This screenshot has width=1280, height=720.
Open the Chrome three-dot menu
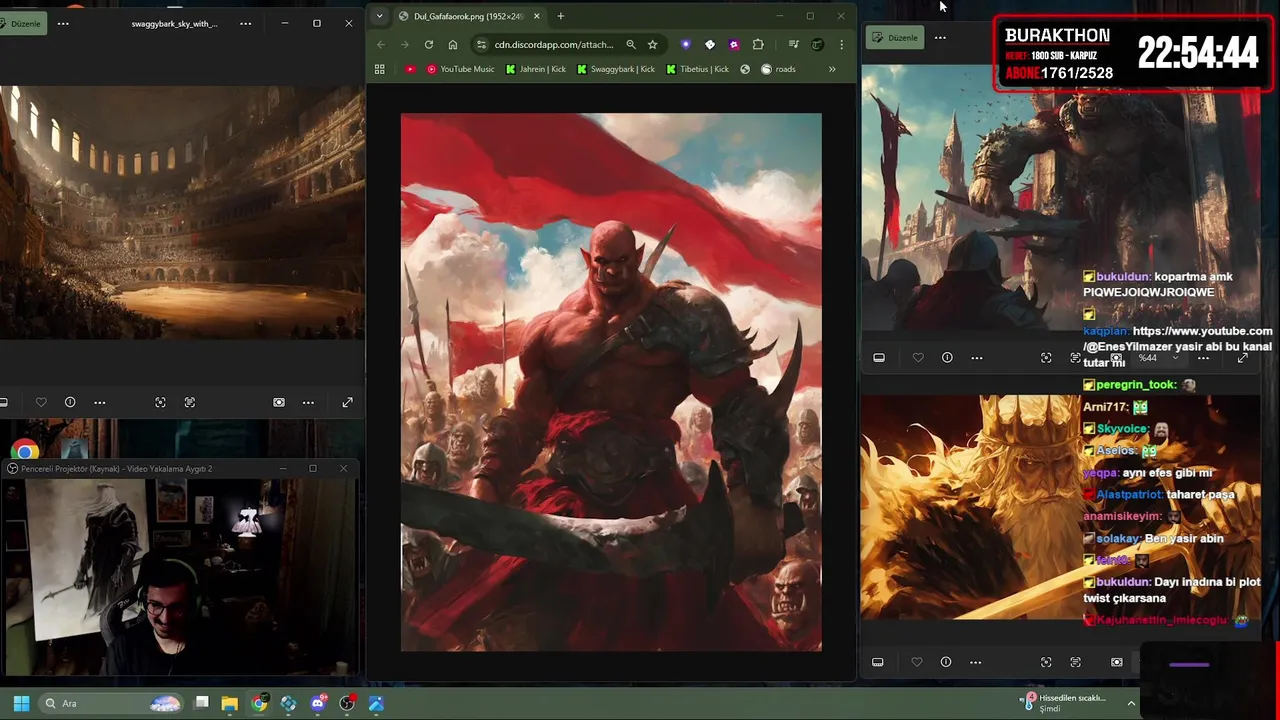click(x=842, y=44)
